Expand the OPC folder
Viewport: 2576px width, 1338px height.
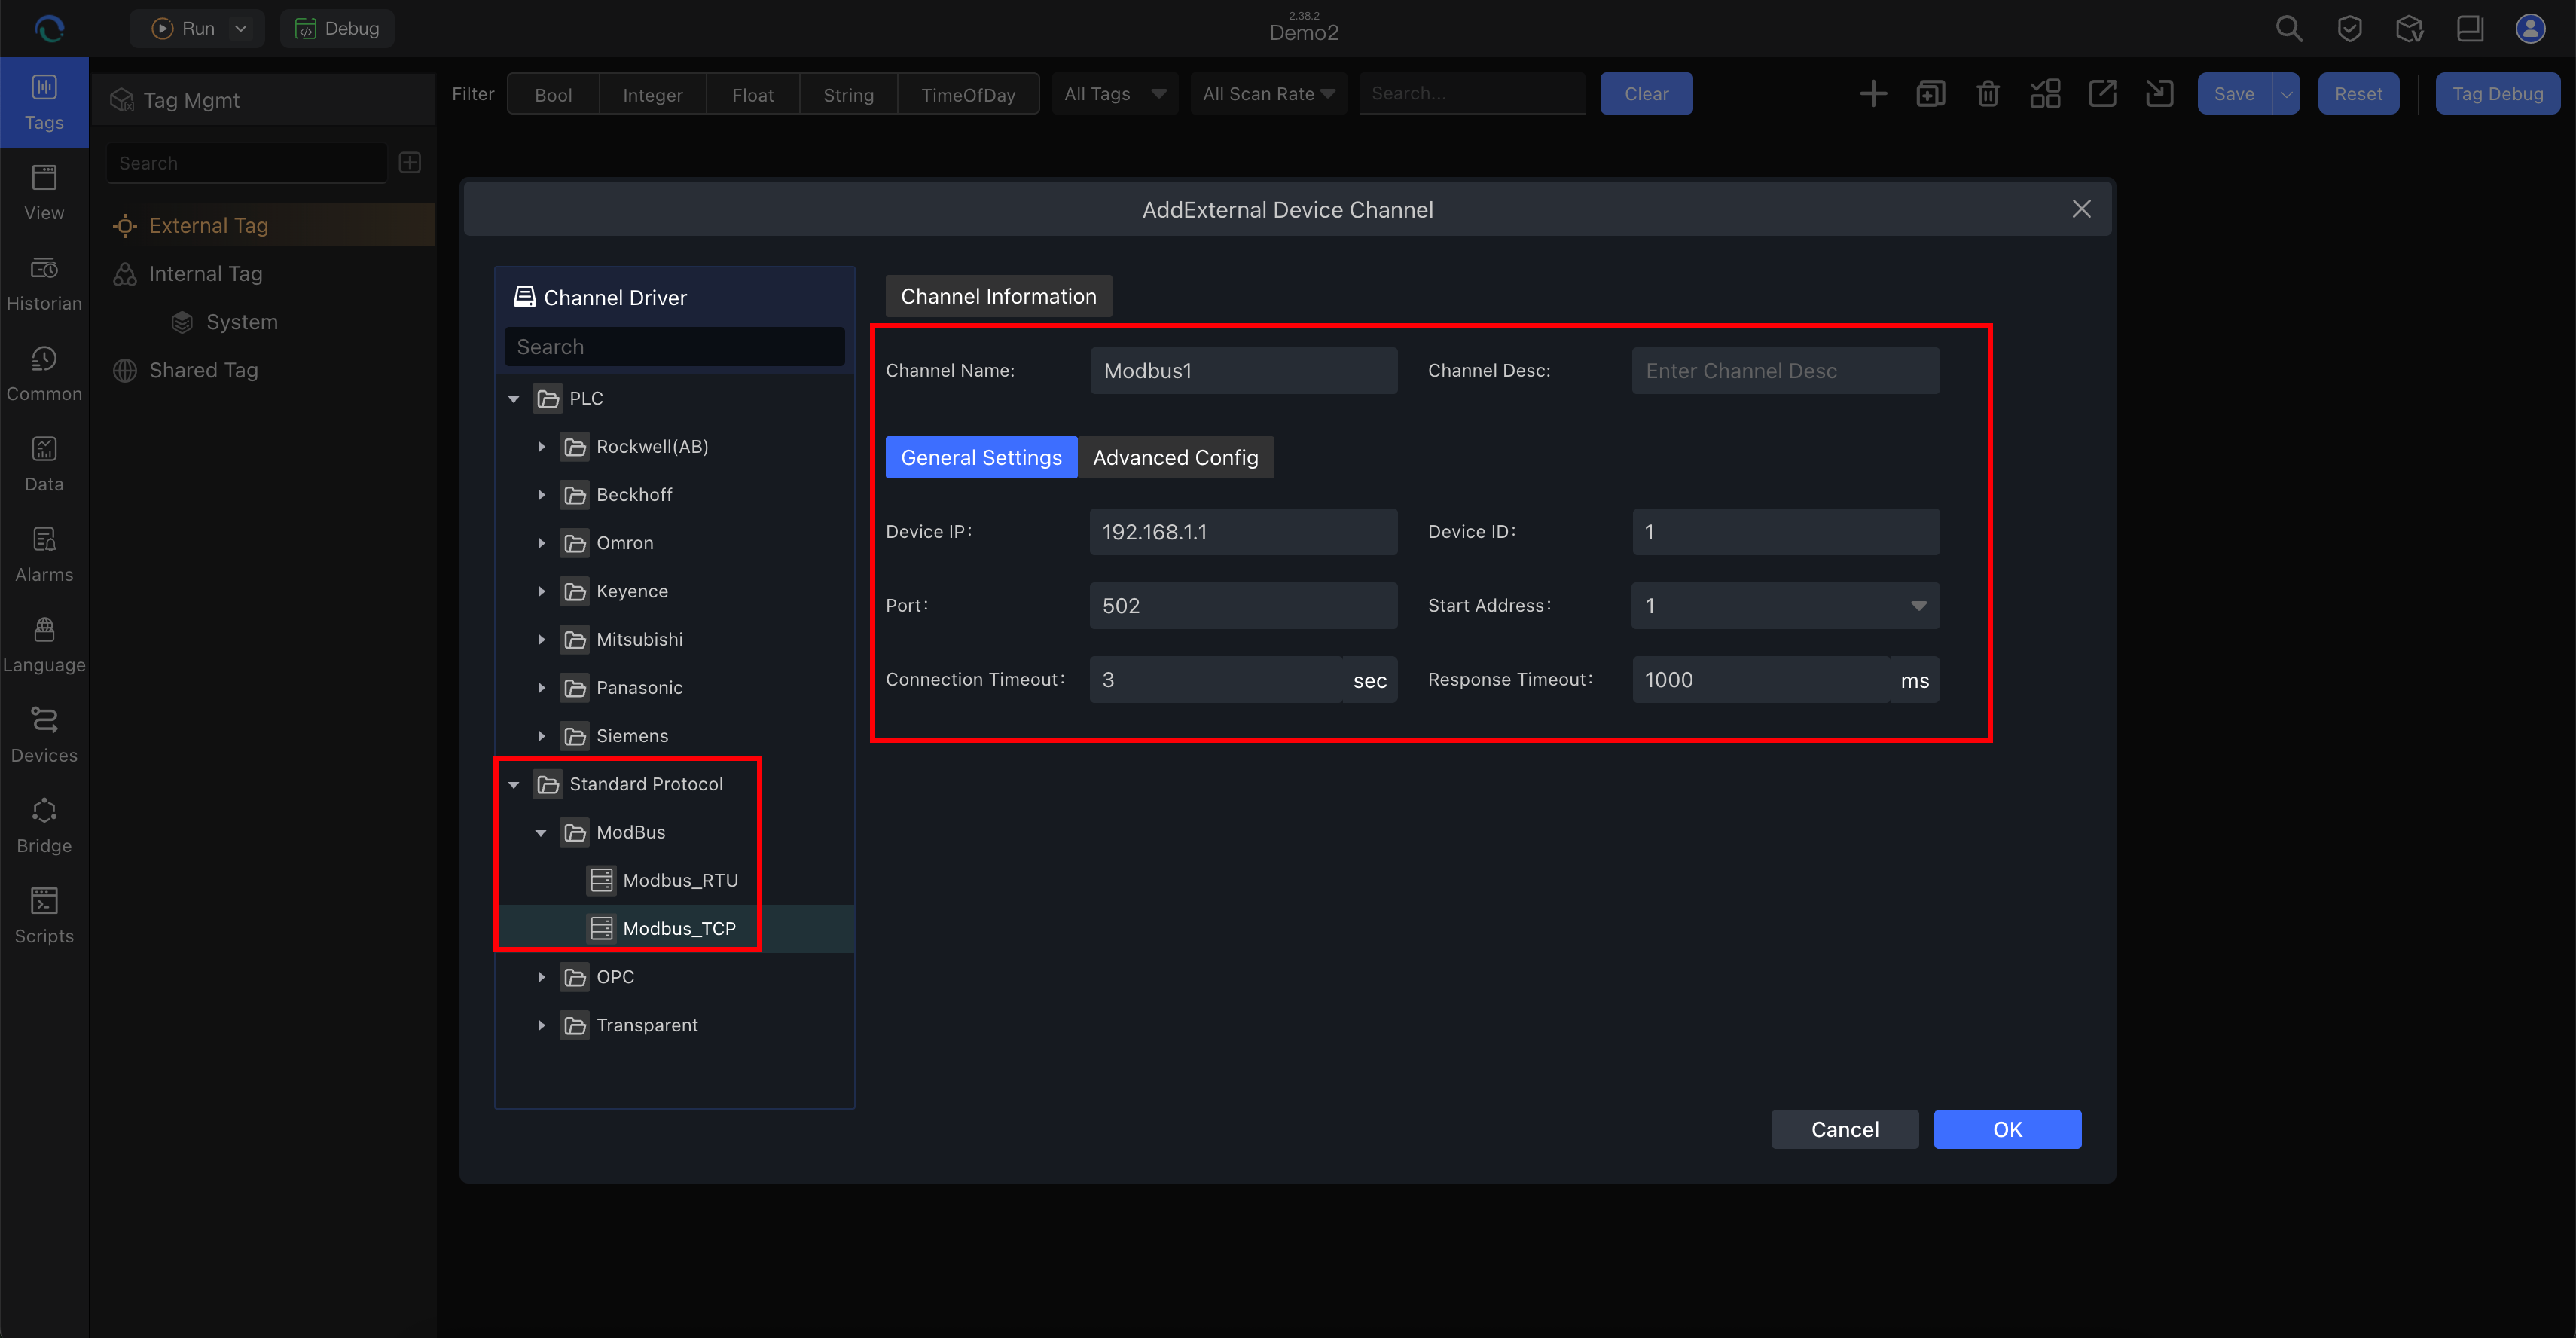point(541,977)
